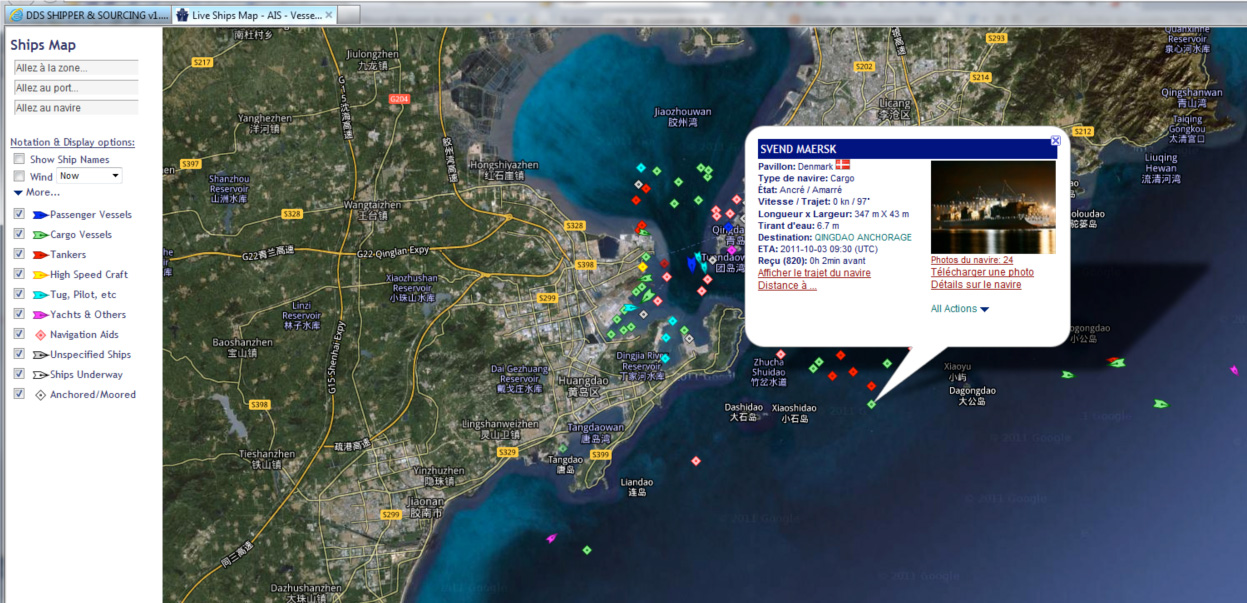Uncheck the Passenger Vessels checkbox

coord(19,214)
